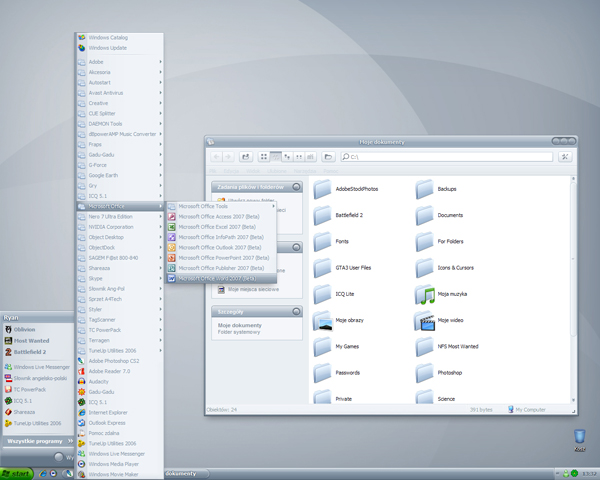600x480 pixels.
Task: Open the Plik menu
Action: coord(213,171)
